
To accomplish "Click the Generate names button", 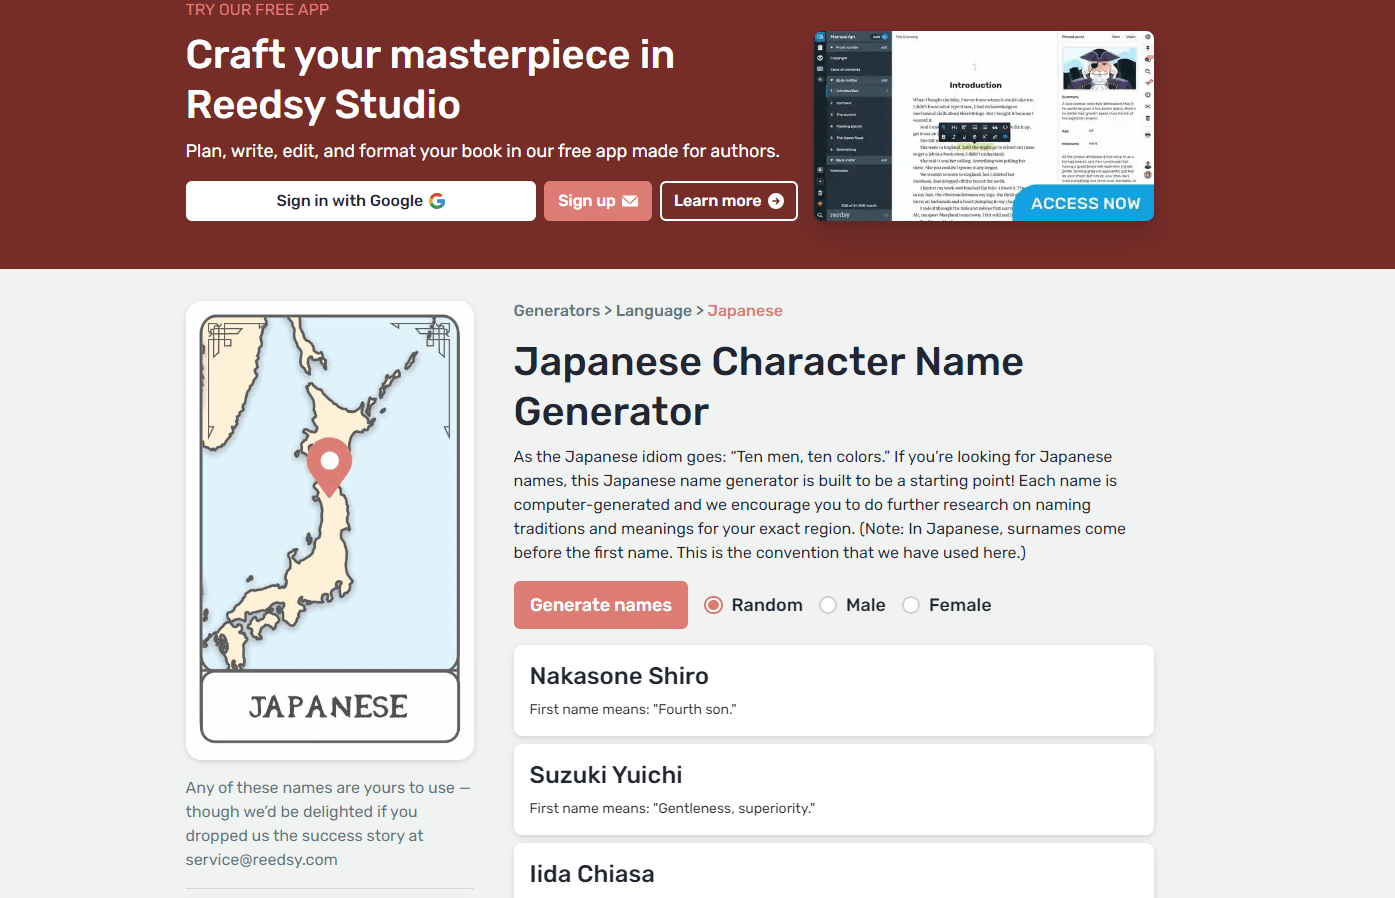I will click(x=601, y=605).
